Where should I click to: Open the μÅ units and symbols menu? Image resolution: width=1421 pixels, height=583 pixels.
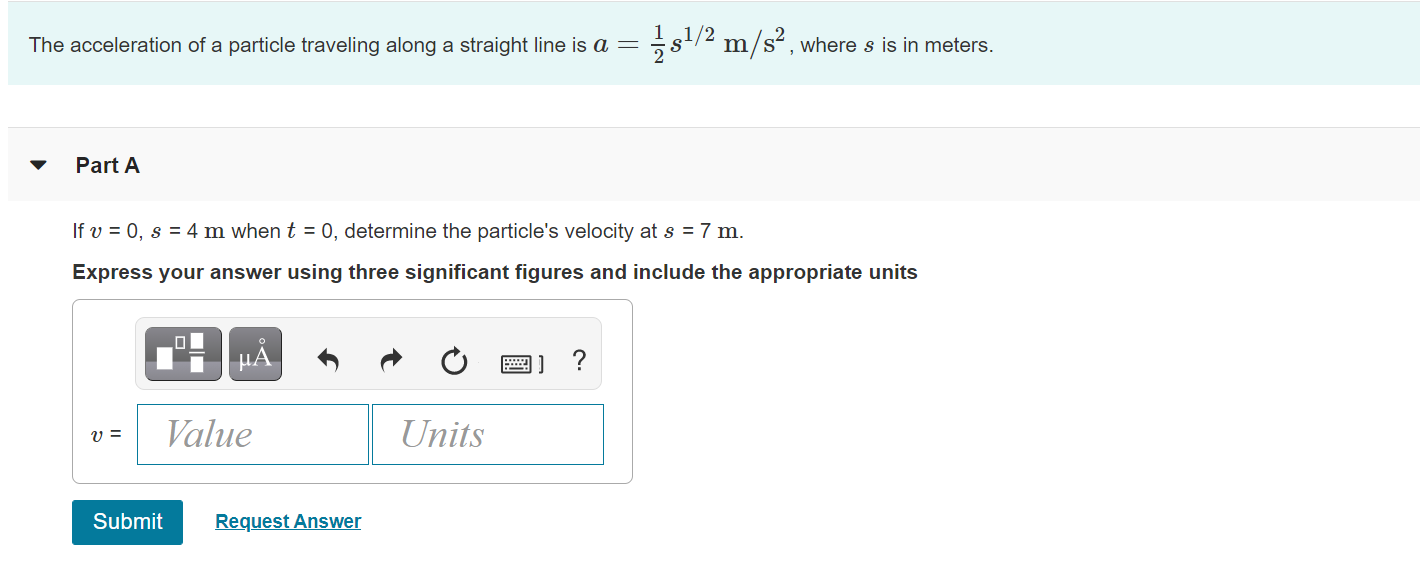255,353
